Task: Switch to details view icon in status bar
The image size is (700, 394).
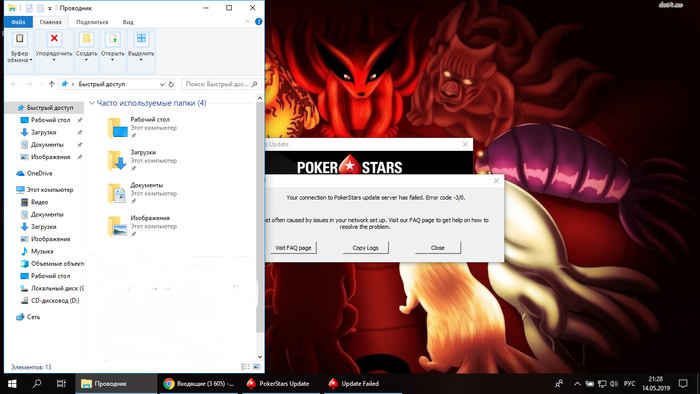Action: coord(245,367)
